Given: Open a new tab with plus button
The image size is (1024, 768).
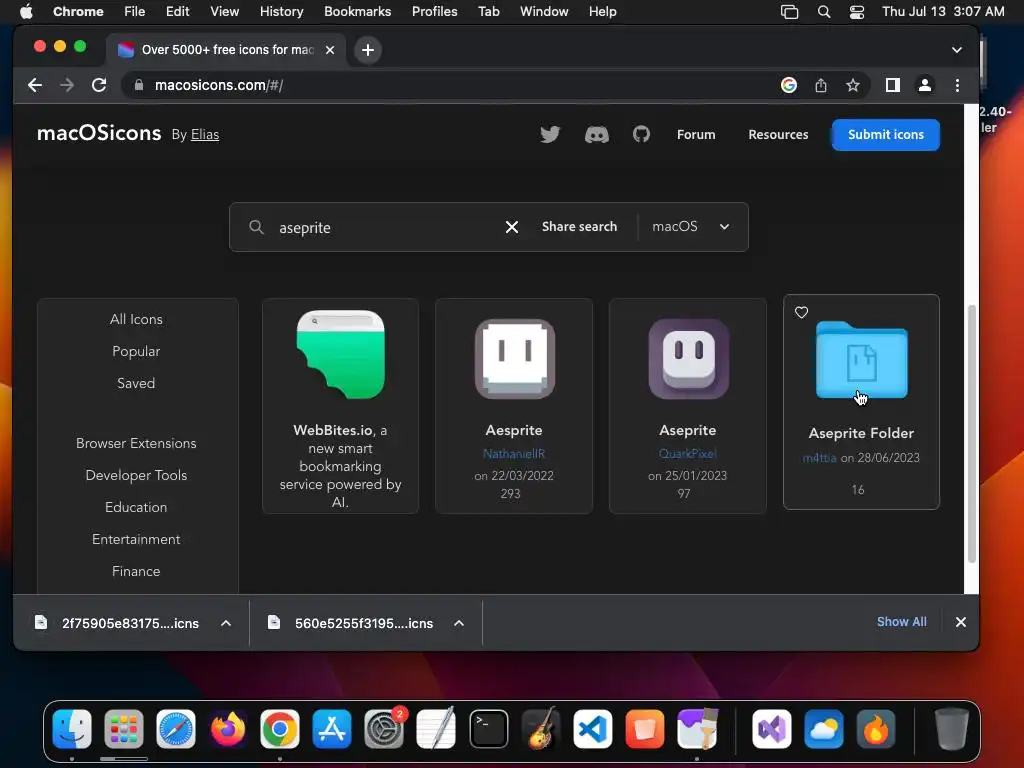Looking at the screenshot, I should [x=368, y=50].
